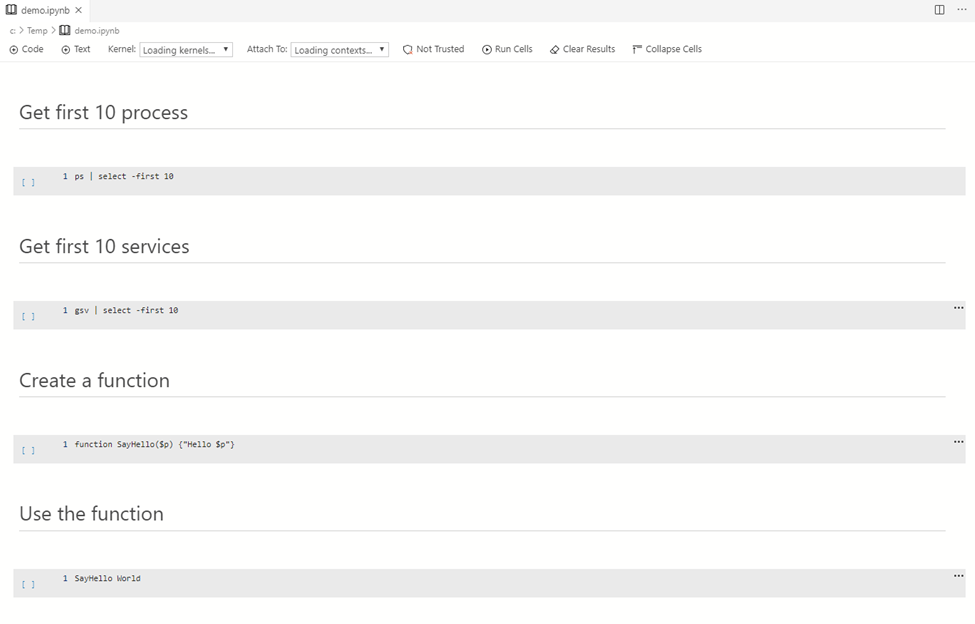Screen dimensions: 975x624
Task: Open the Attach To contexts dropdown
Action: coord(340,50)
